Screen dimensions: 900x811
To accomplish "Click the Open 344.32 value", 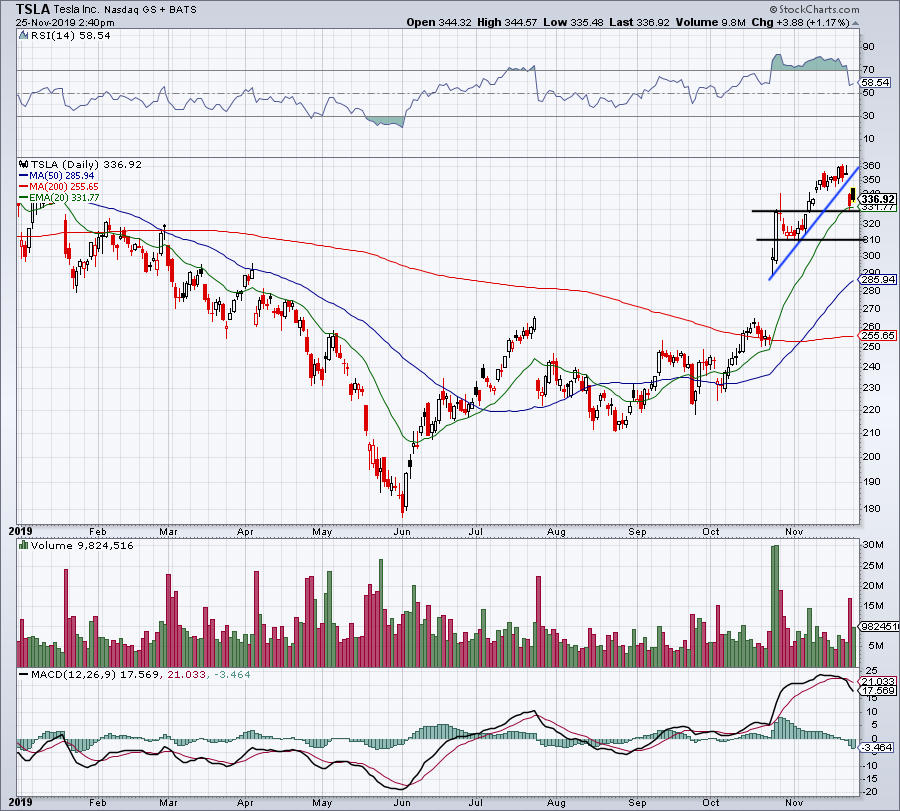I will [x=439, y=22].
